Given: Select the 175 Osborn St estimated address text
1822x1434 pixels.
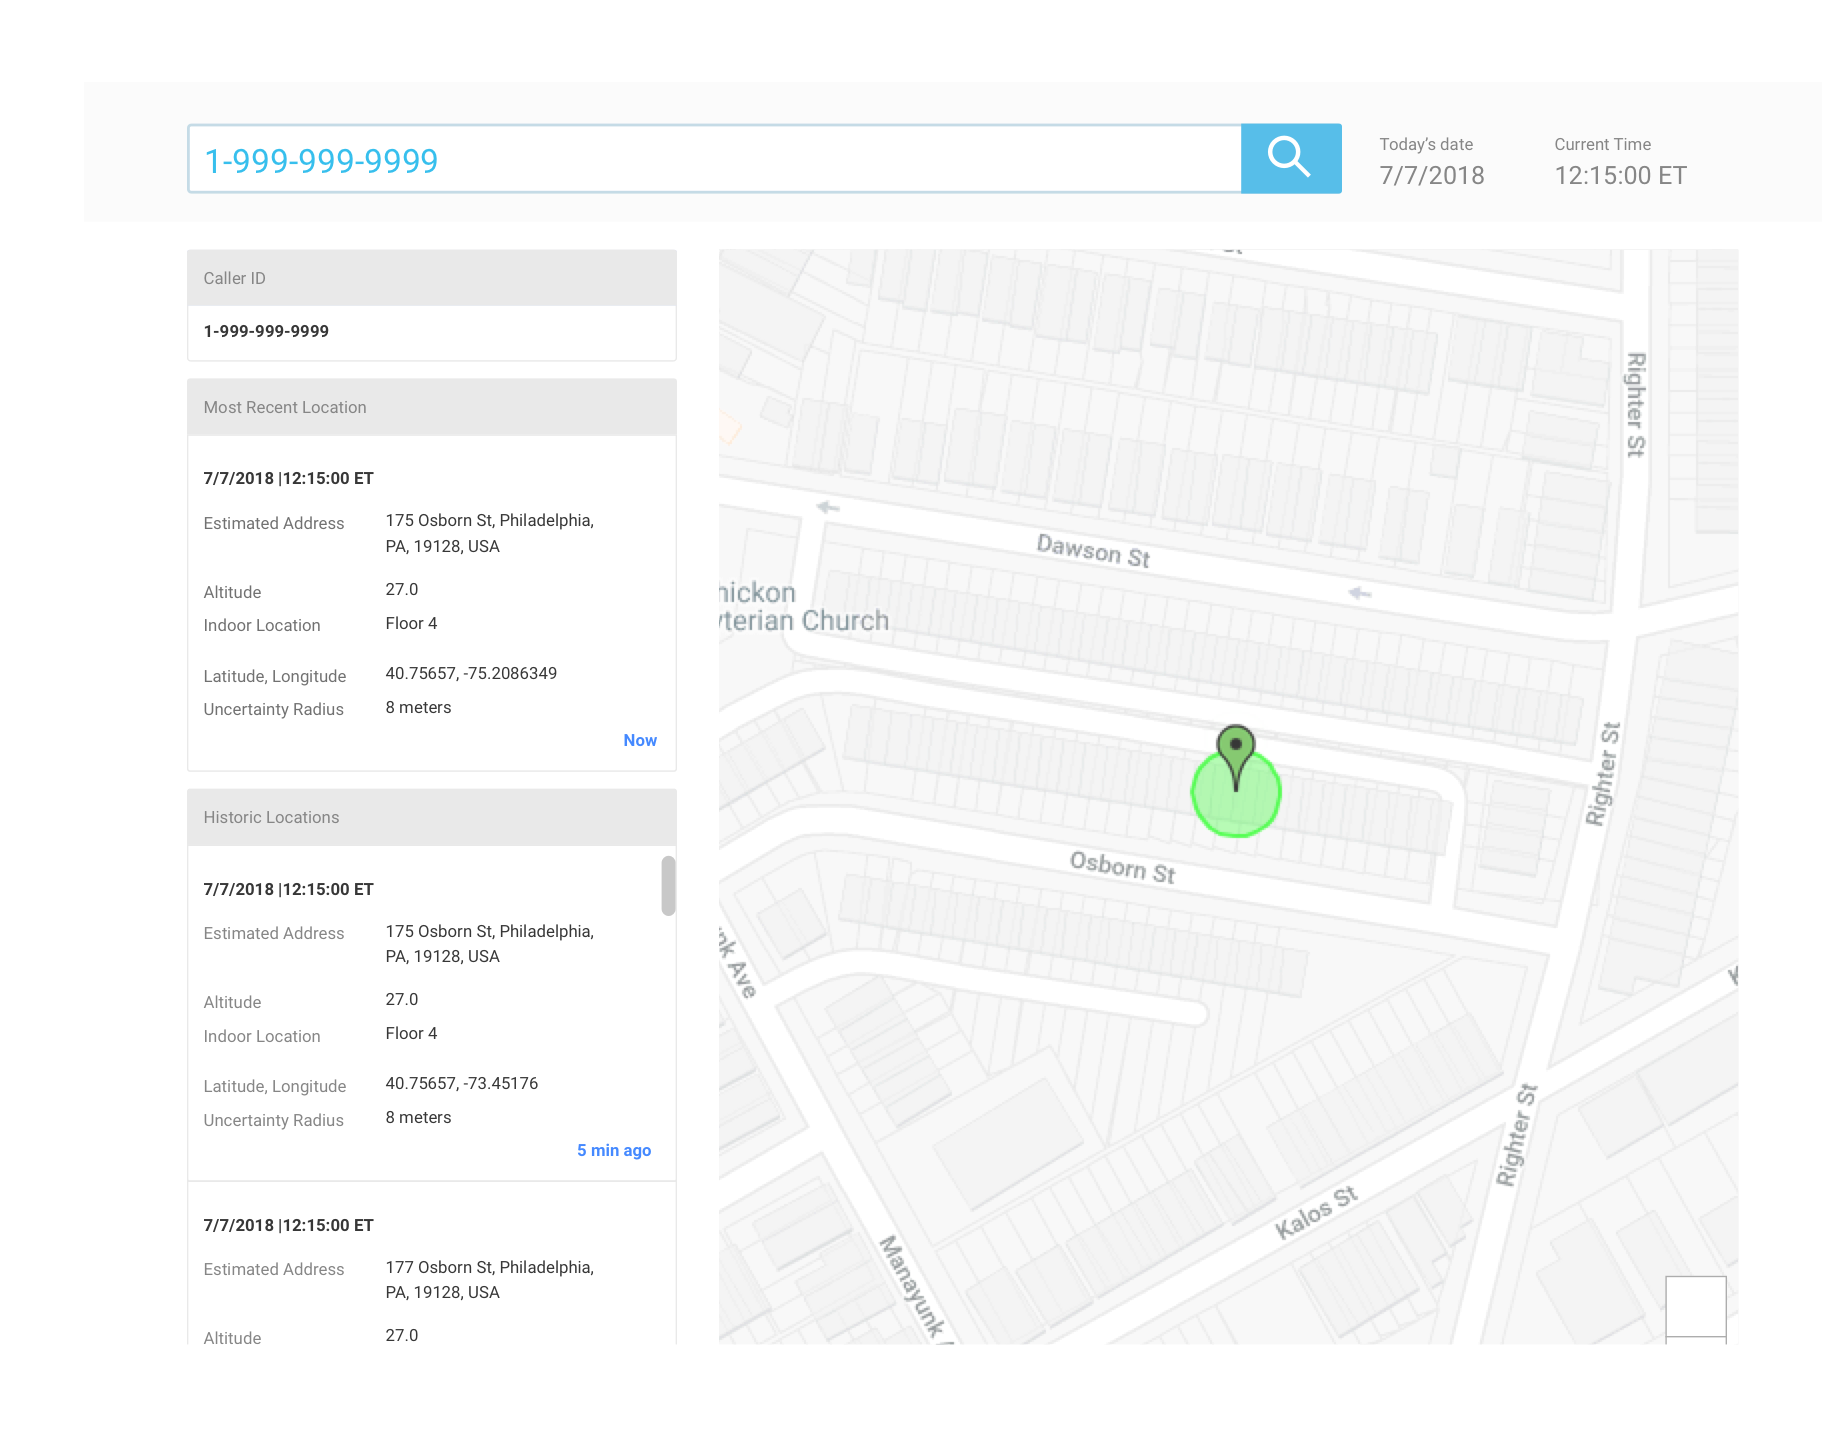Looking at the screenshot, I should [x=489, y=533].
